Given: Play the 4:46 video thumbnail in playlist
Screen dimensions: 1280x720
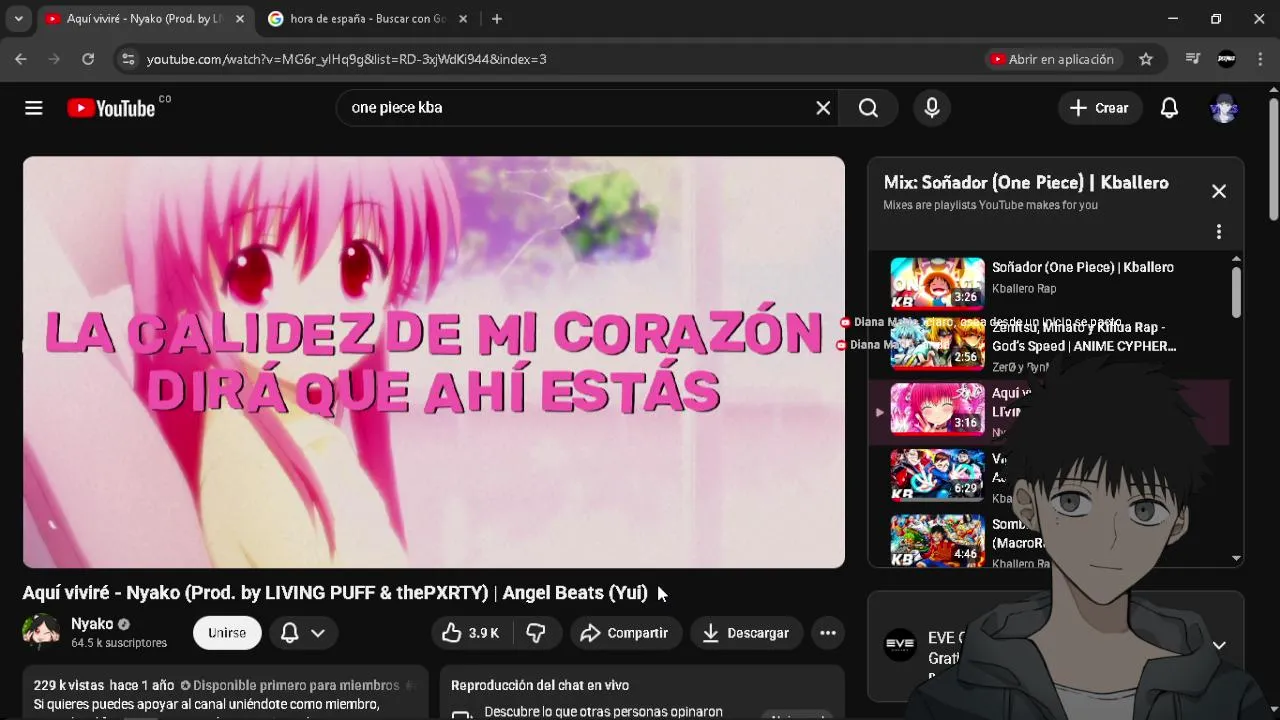Looking at the screenshot, I should point(937,541).
